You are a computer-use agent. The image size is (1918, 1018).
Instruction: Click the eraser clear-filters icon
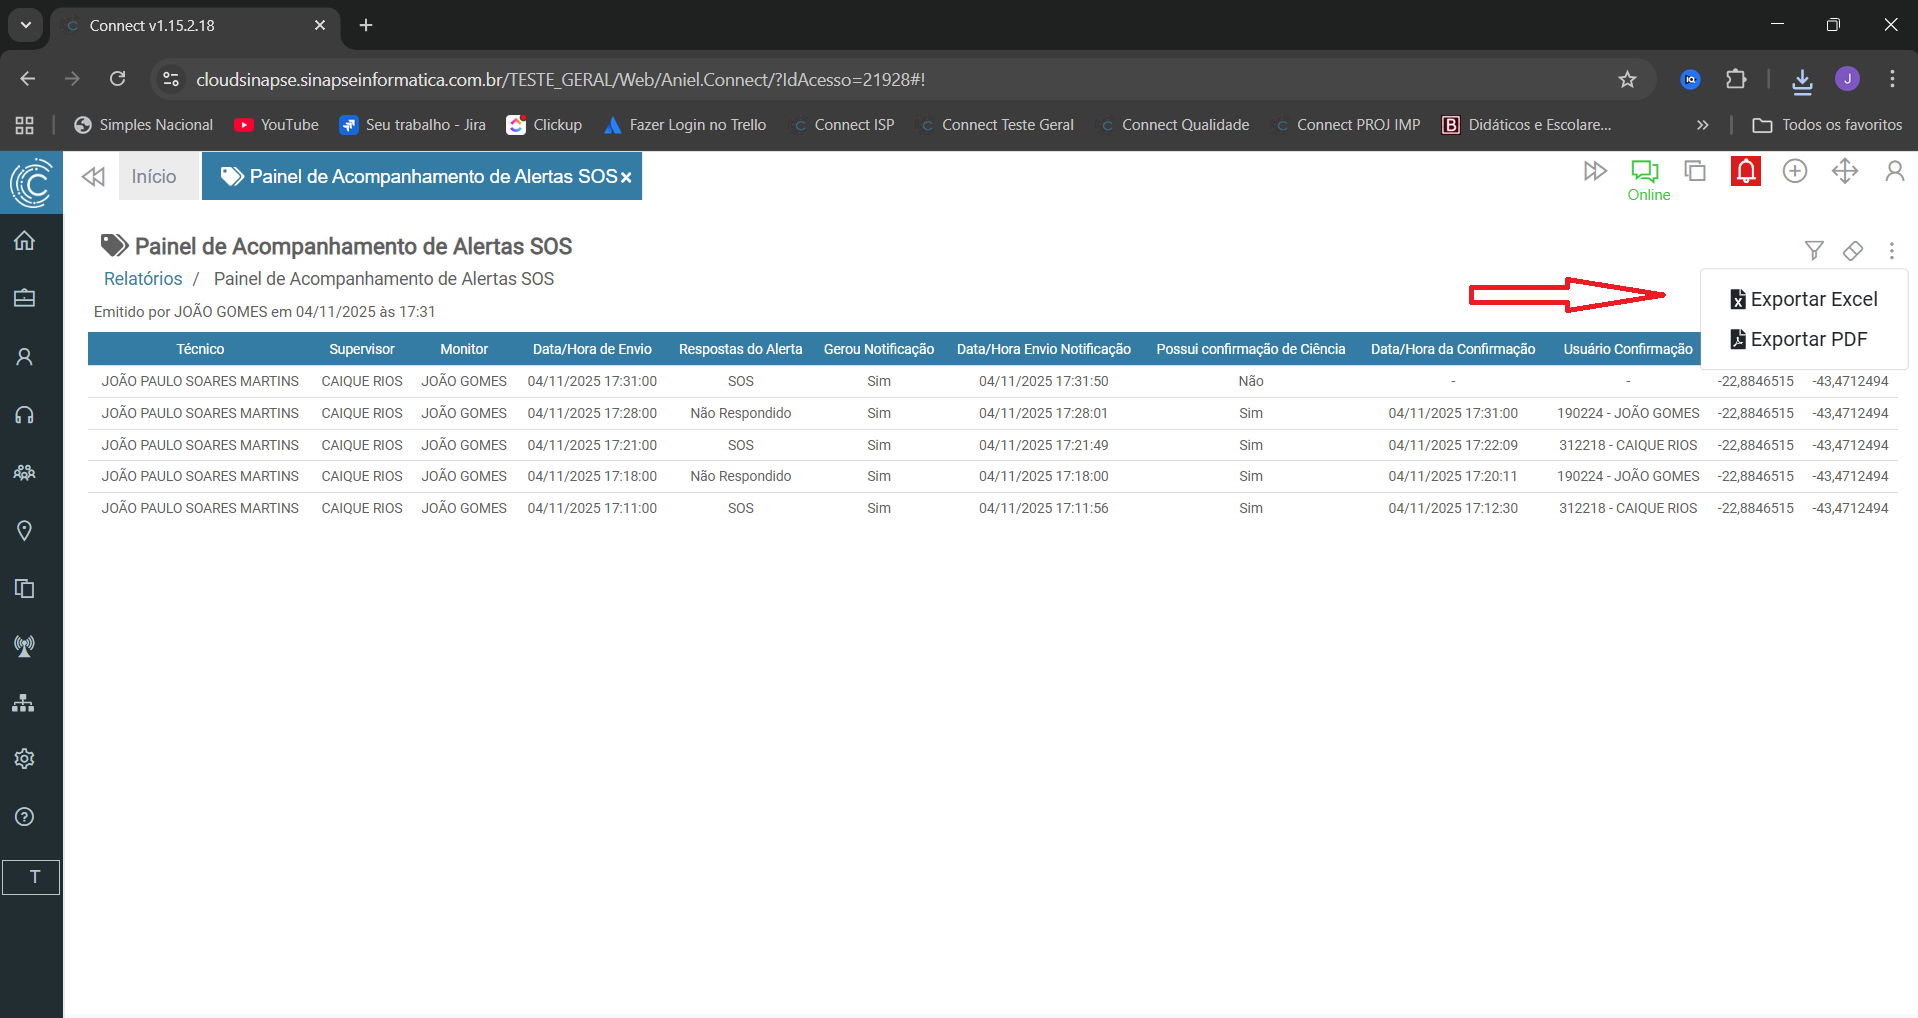[1852, 250]
